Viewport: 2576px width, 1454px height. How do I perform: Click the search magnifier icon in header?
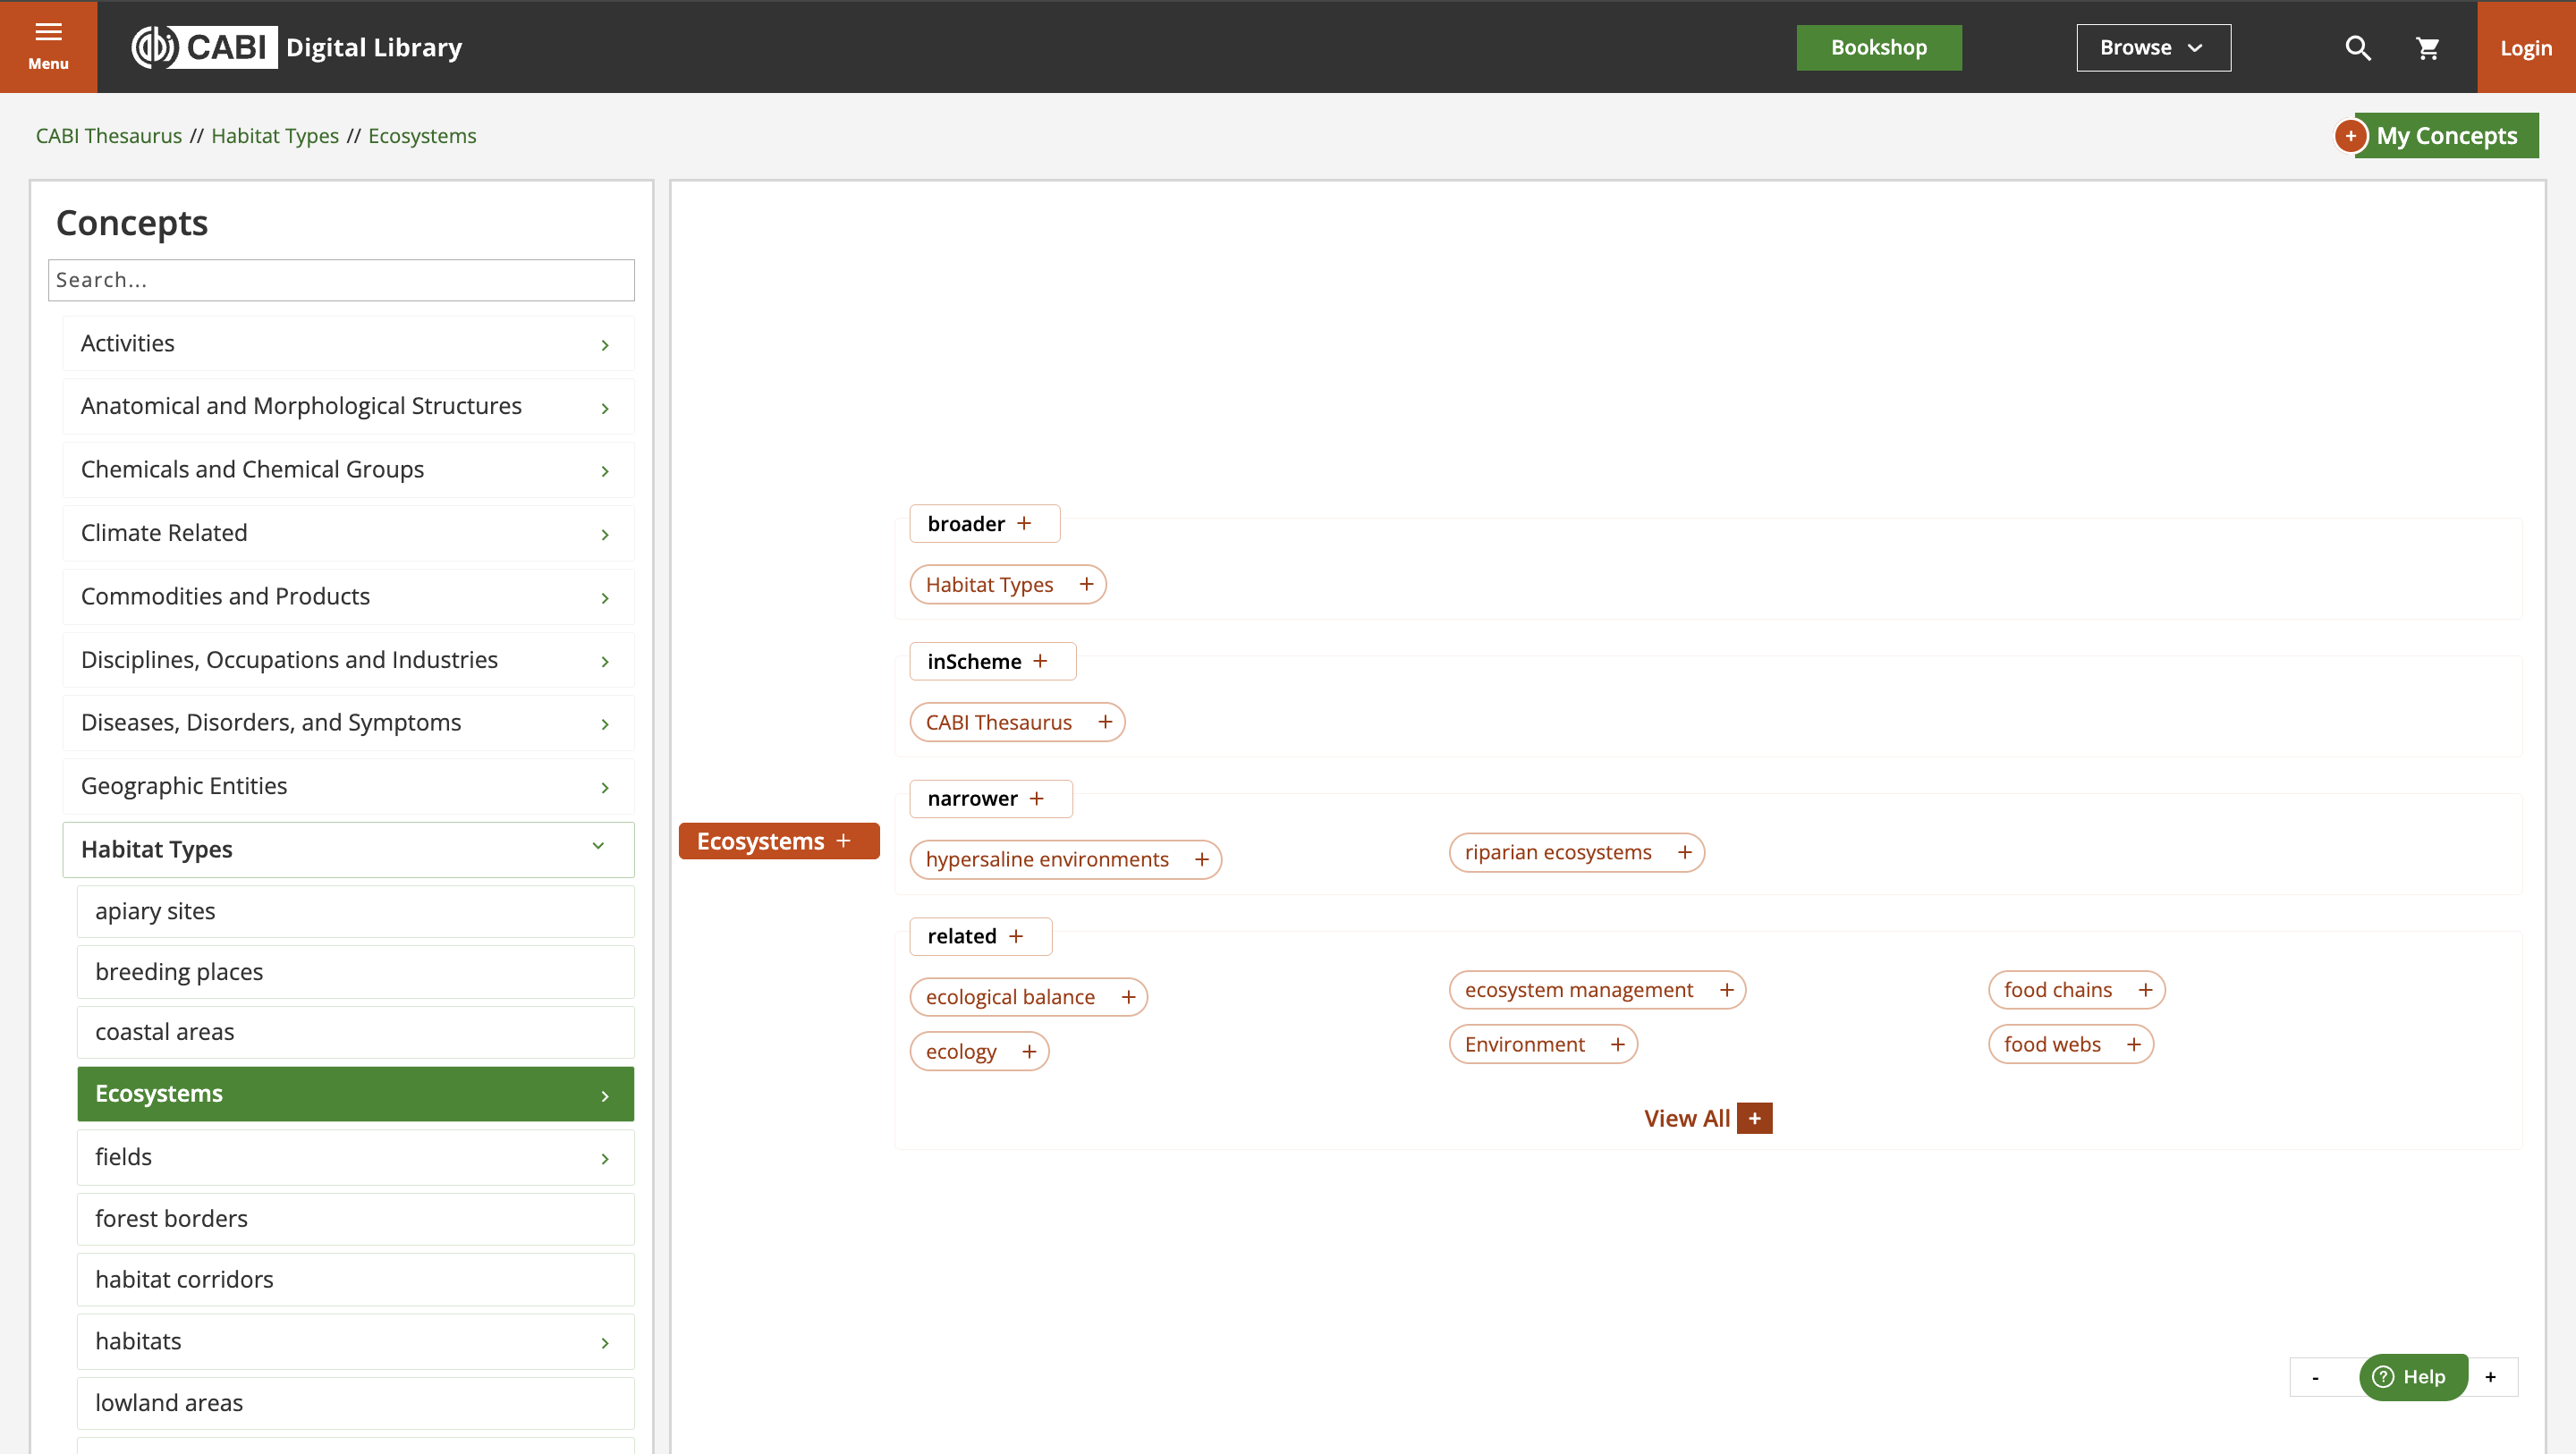(2357, 48)
